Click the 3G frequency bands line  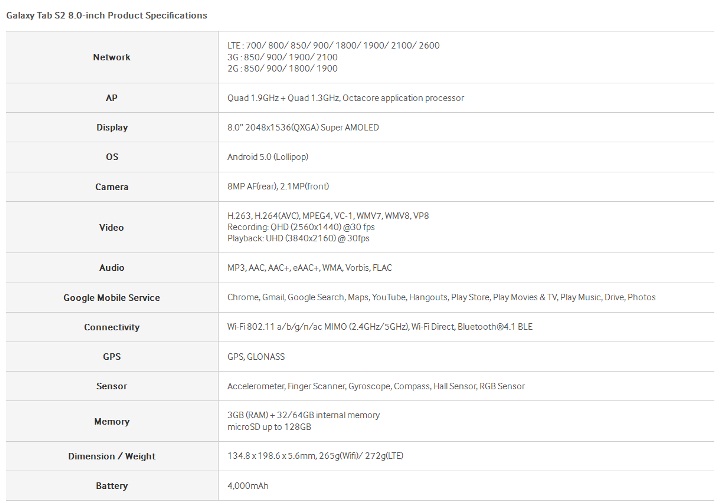pos(282,57)
